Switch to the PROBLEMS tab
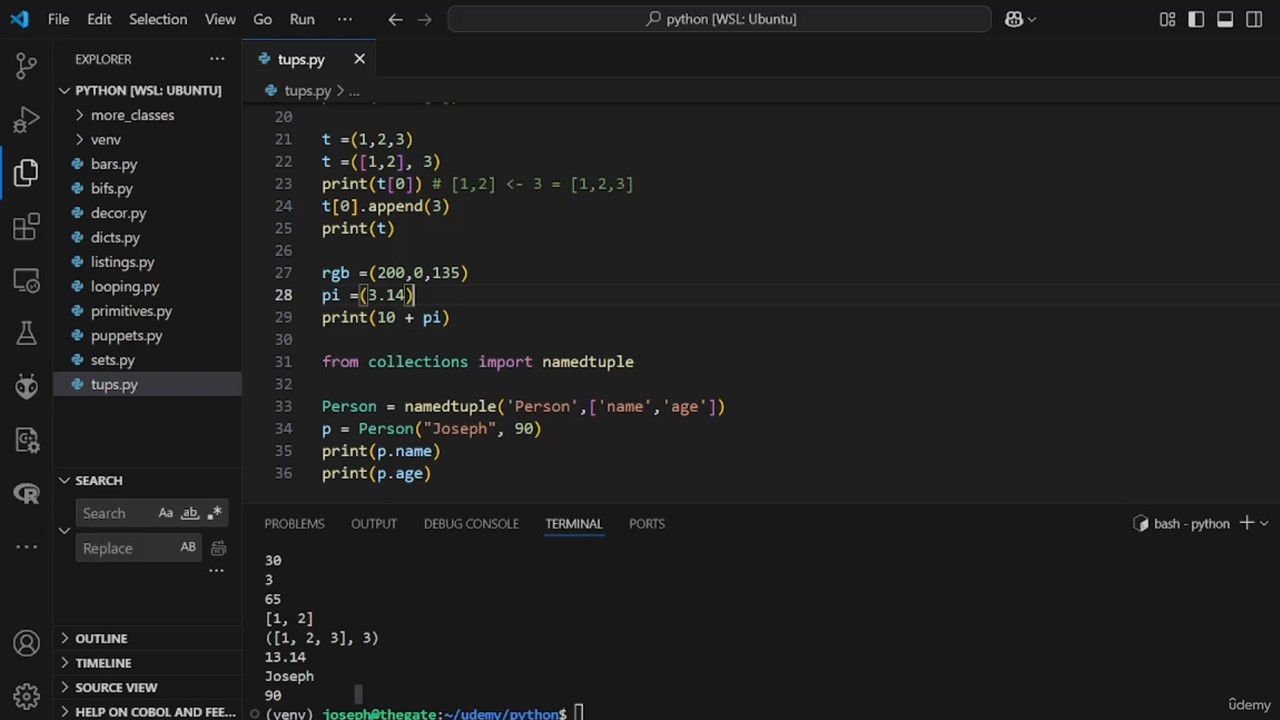This screenshot has width=1280, height=720. tap(294, 524)
